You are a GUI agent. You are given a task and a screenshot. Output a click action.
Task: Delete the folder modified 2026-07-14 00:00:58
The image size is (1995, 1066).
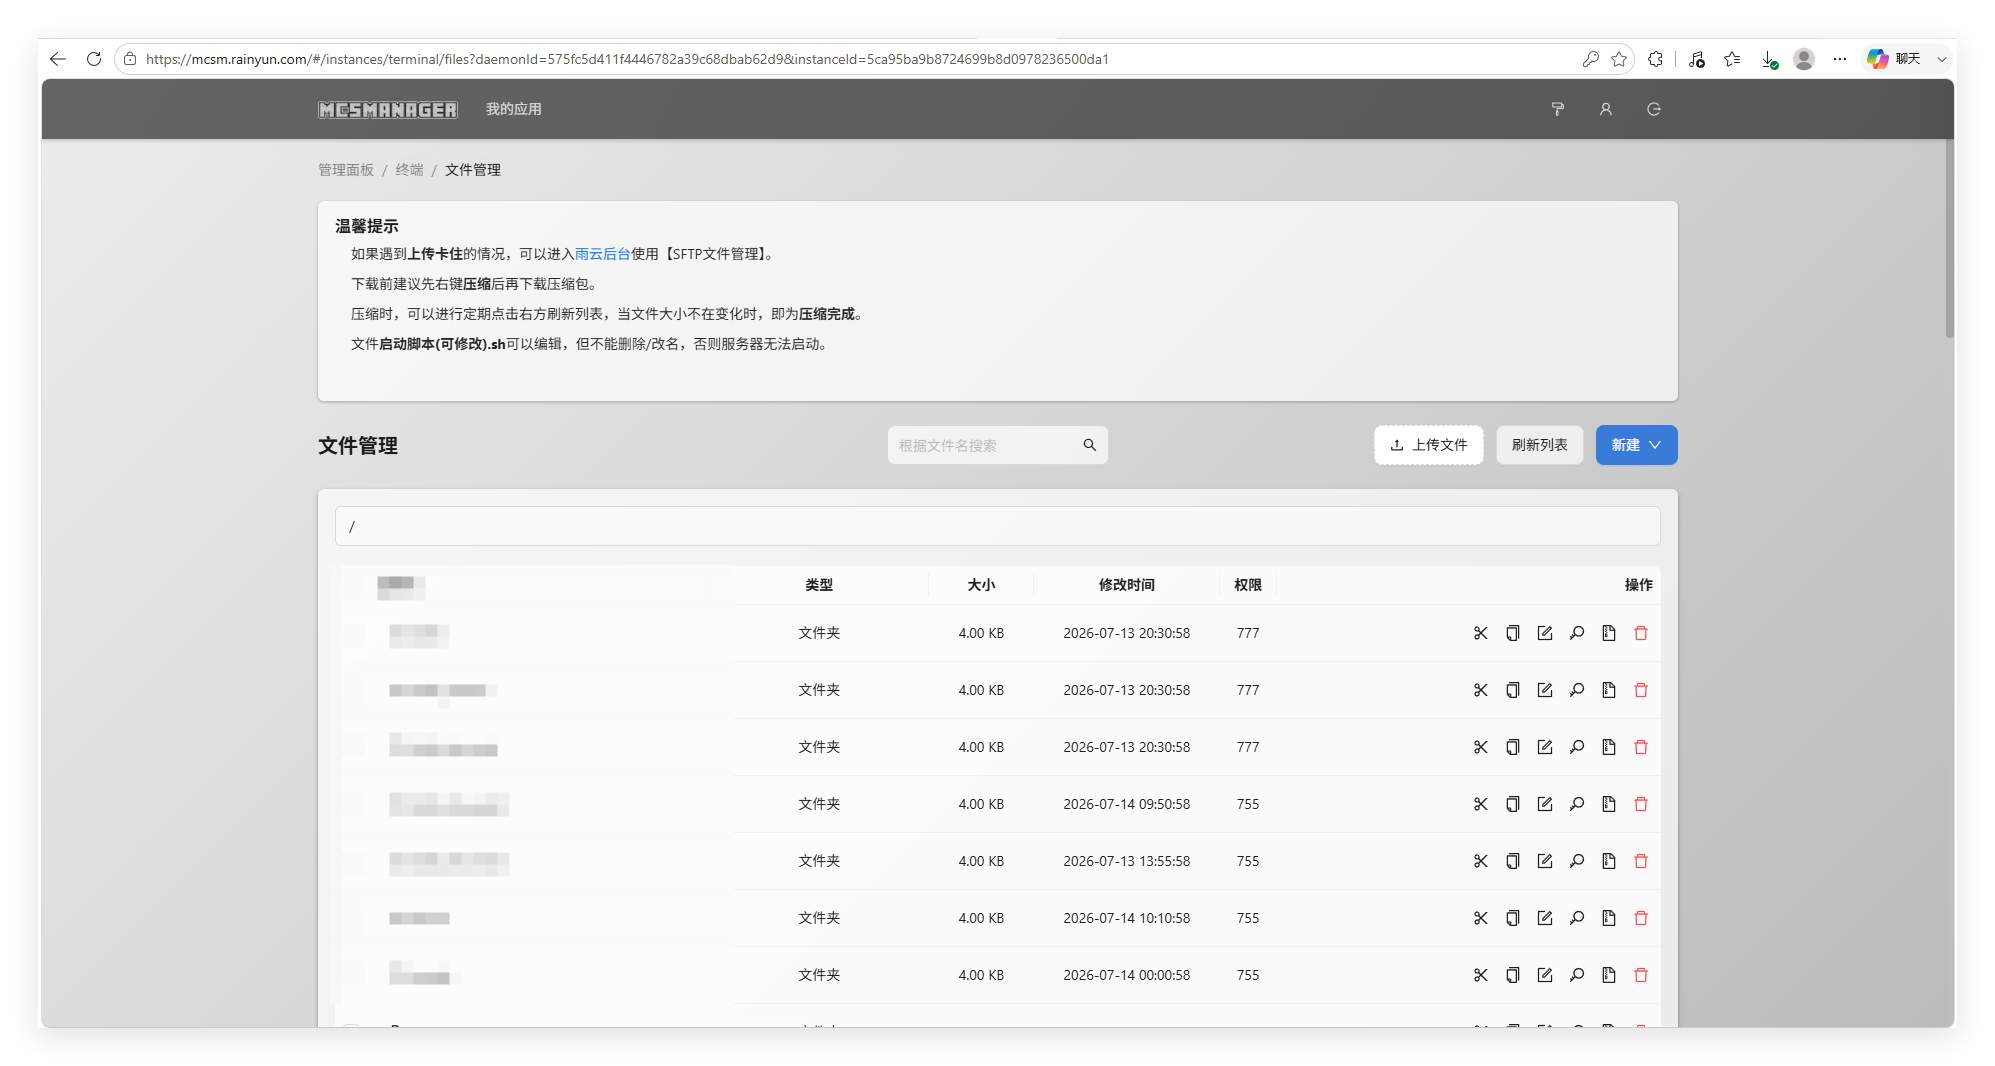(1641, 975)
